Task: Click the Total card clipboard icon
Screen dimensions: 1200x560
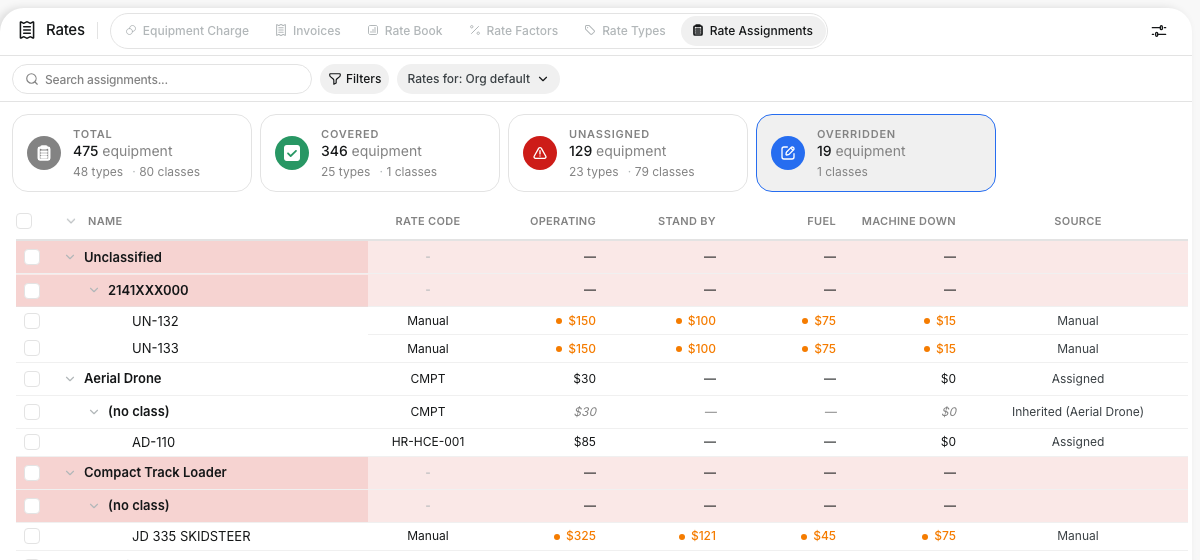Action: pyautogui.click(x=43, y=153)
